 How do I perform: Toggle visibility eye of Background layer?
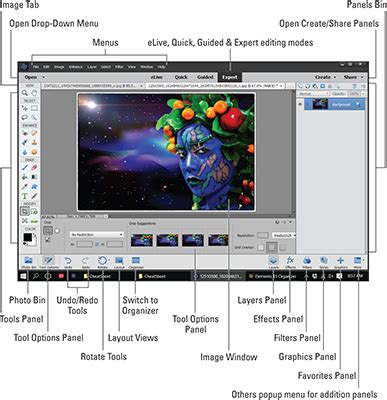tap(300, 105)
